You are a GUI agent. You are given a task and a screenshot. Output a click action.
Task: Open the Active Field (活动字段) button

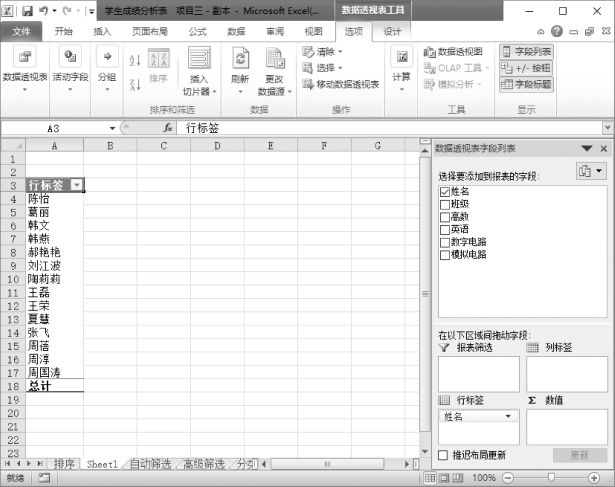[x=70, y=69]
